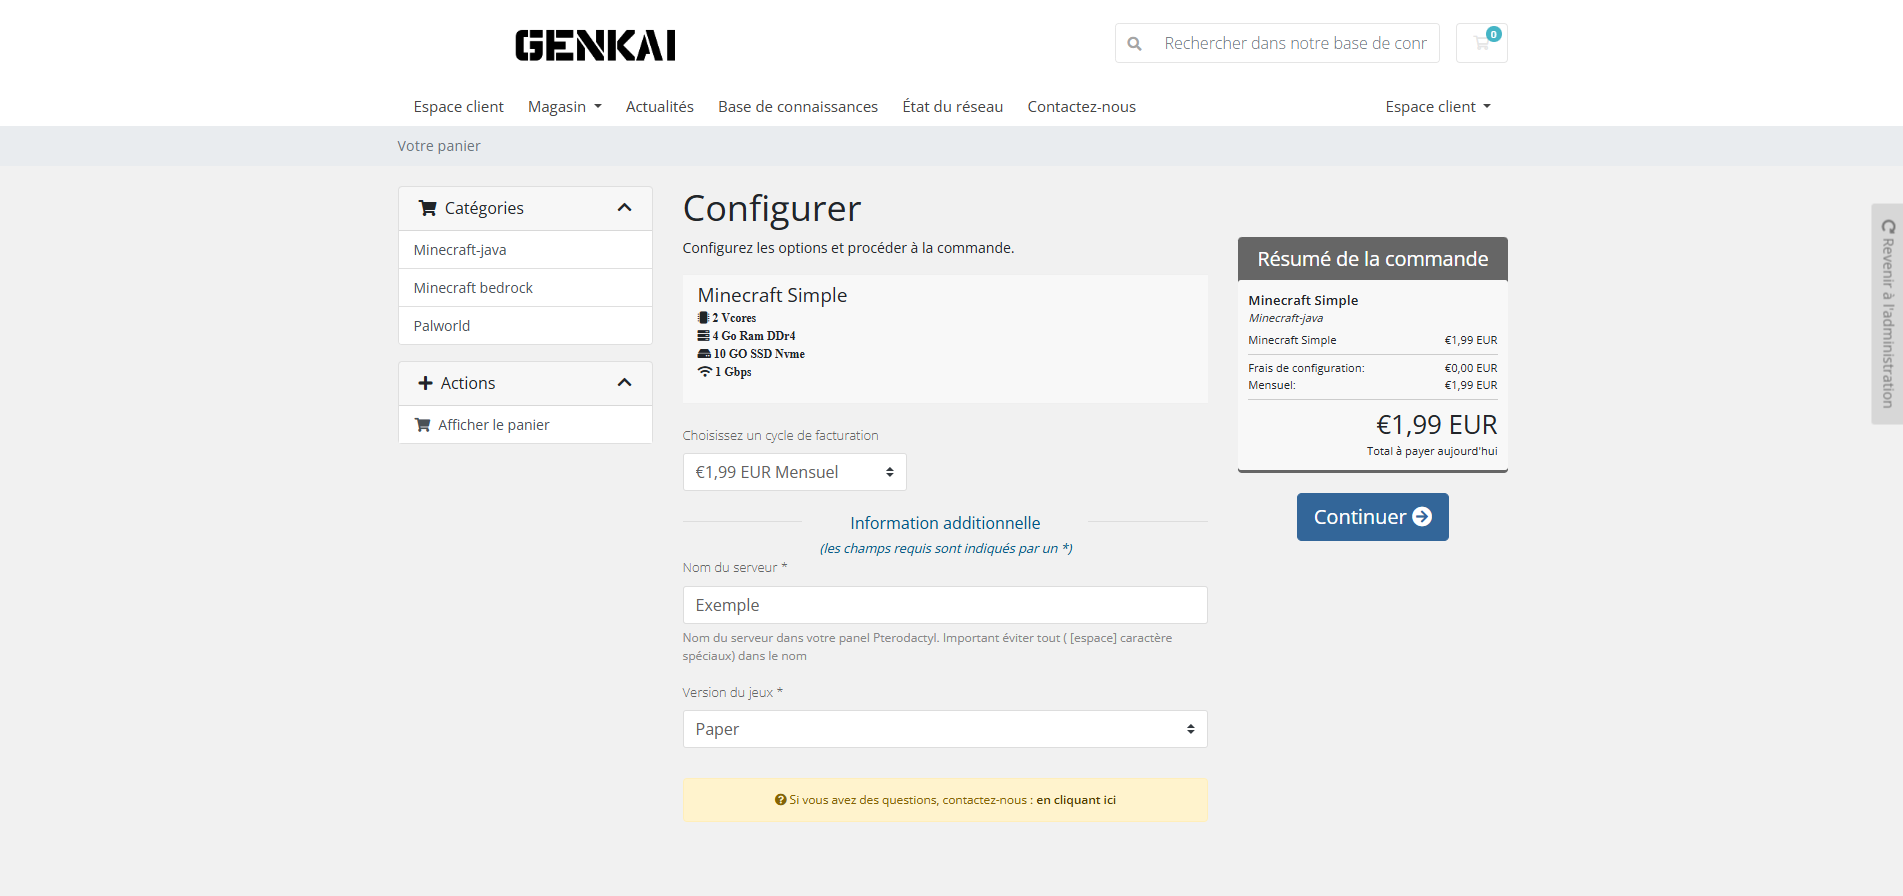Collapse the Catégories panel chevron
The image size is (1903, 896).
[x=625, y=208]
